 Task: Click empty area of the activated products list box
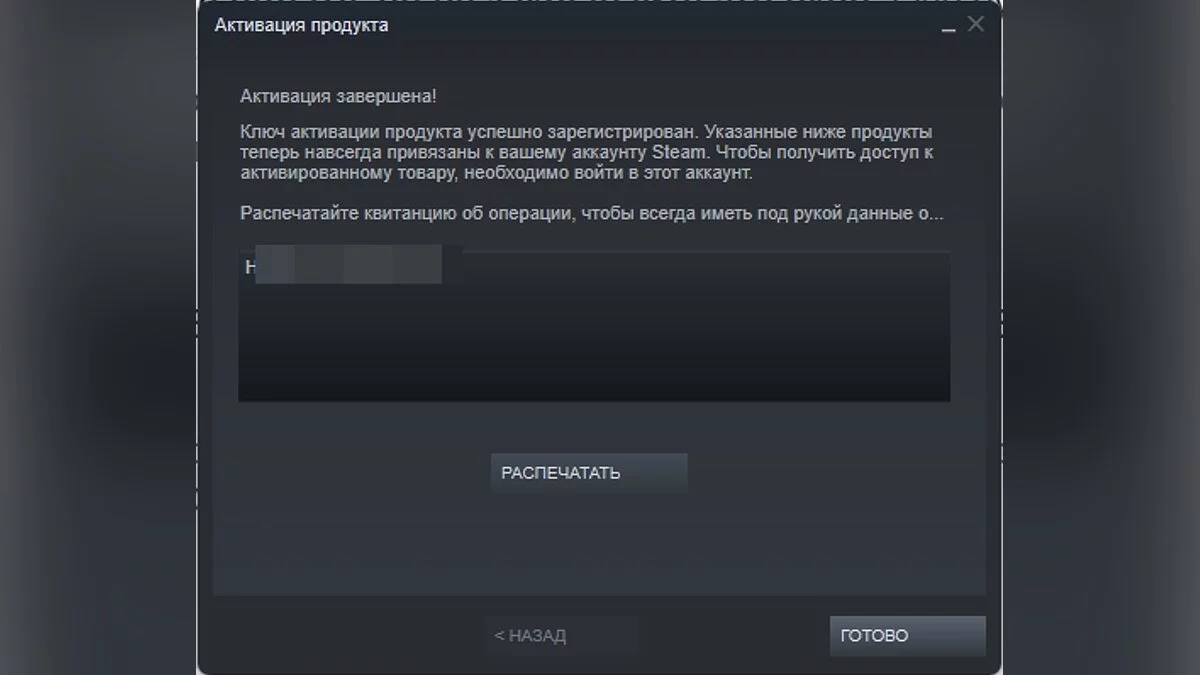click(594, 345)
